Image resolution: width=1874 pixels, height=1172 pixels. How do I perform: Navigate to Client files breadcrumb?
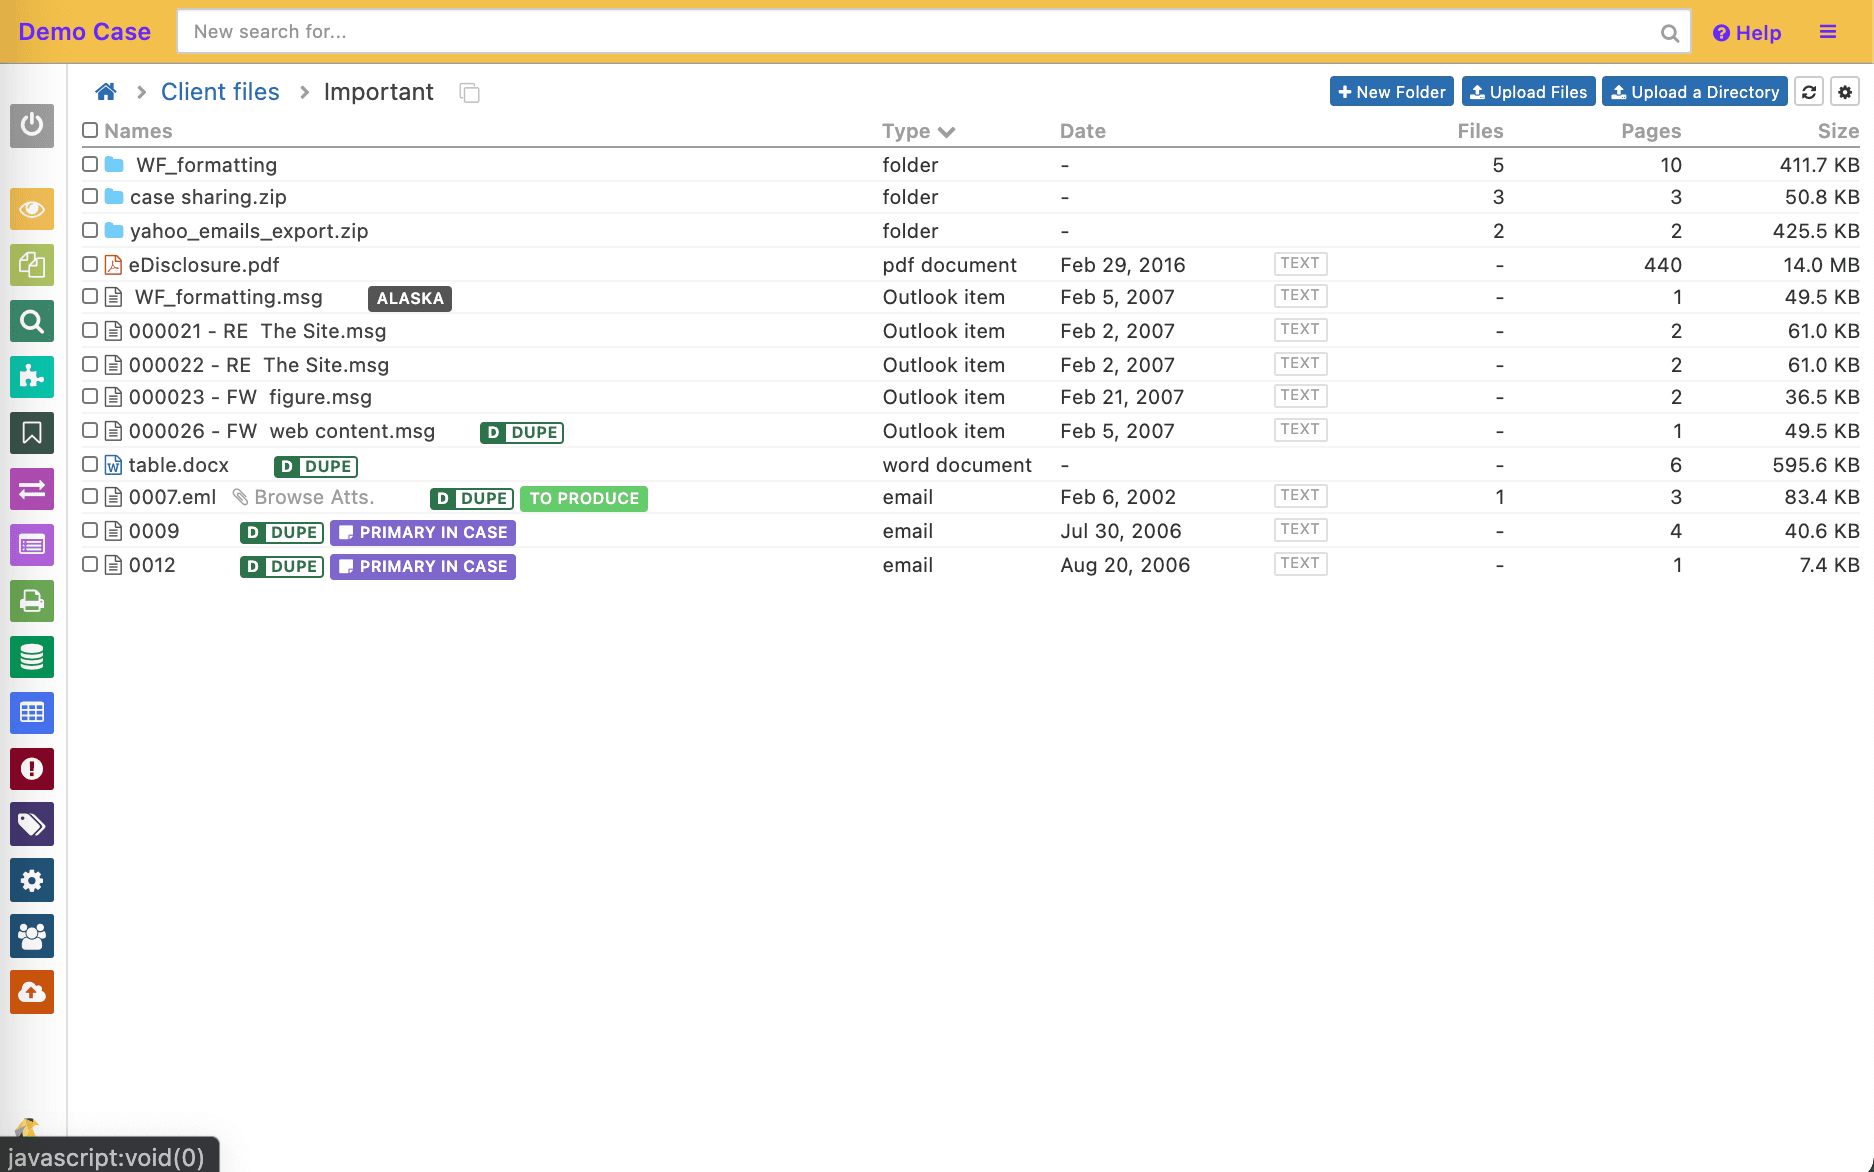pyautogui.click(x=220, y=92)
